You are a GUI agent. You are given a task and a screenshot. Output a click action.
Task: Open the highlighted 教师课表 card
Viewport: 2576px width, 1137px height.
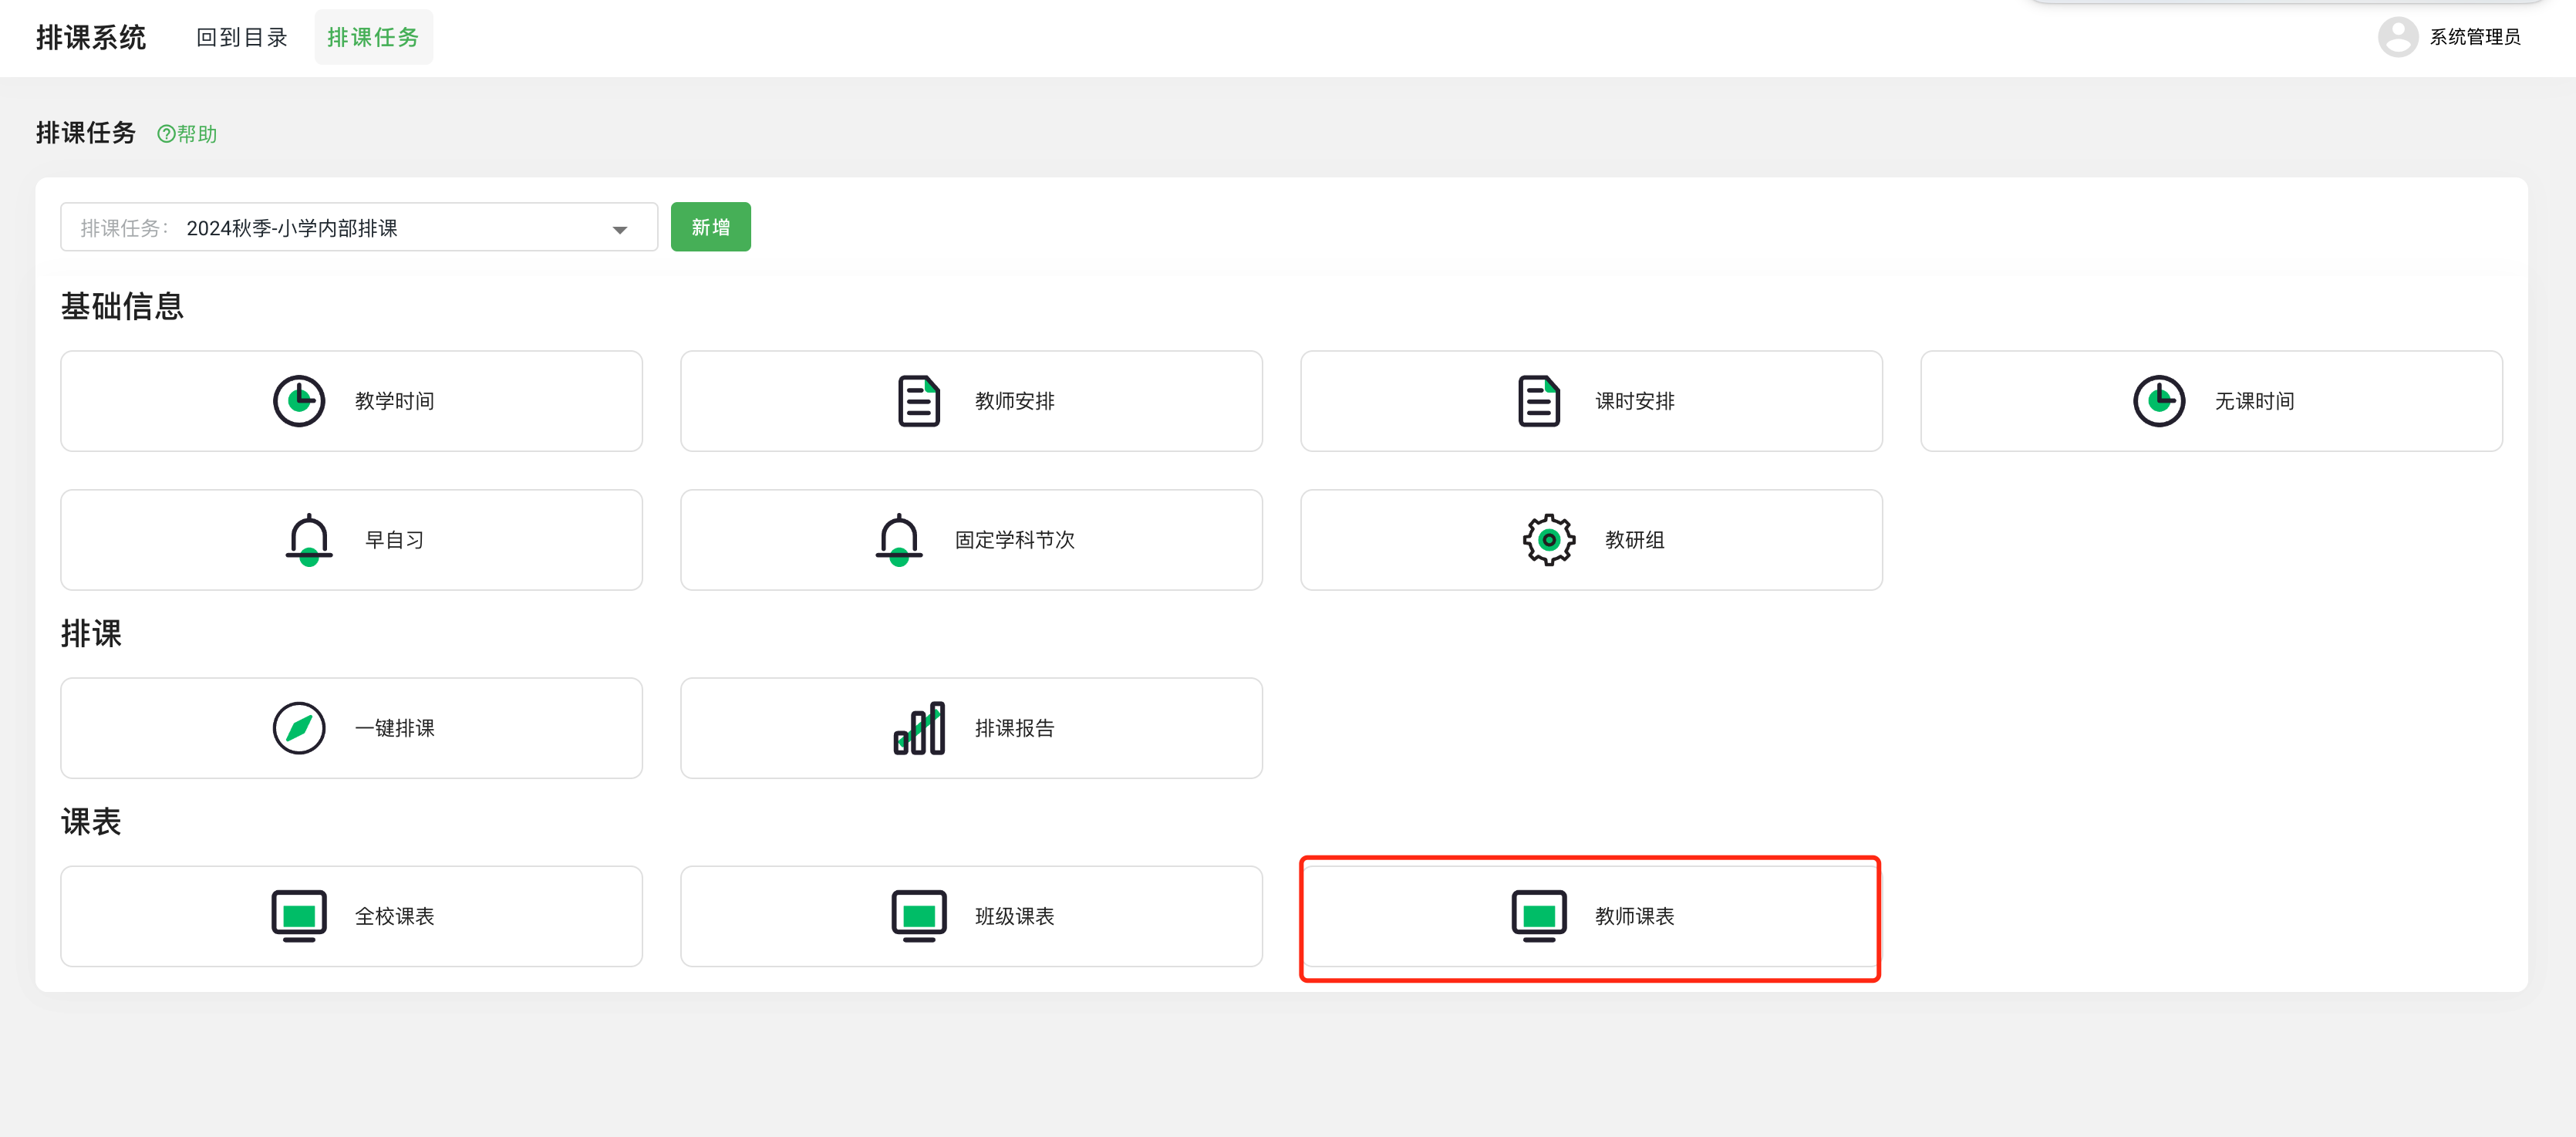pos(1590,917)
